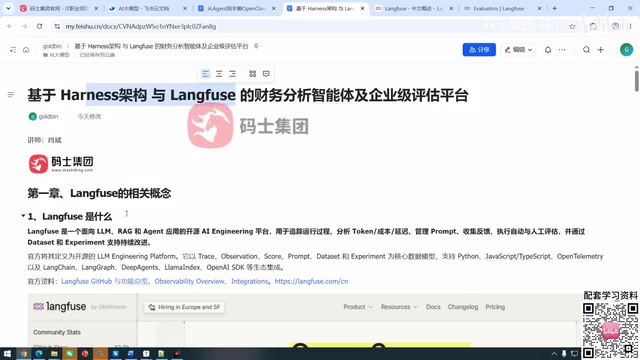640x360 pixels.
Task: Click the blue 分享 share button
Action: click(479, 49)
